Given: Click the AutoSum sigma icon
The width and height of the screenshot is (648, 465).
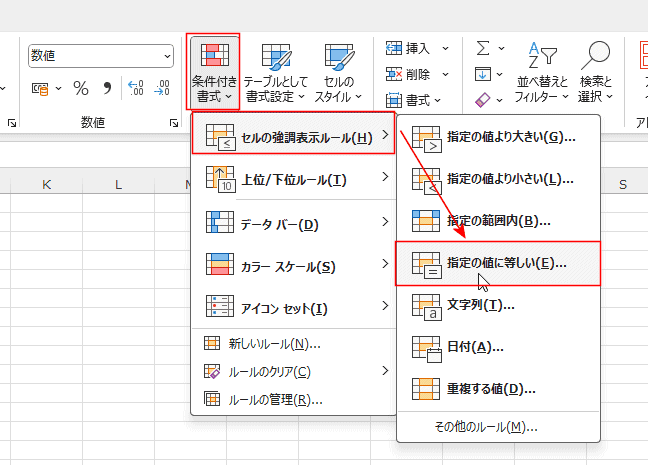Looking at the screenshot, I should tap(483, 47).
